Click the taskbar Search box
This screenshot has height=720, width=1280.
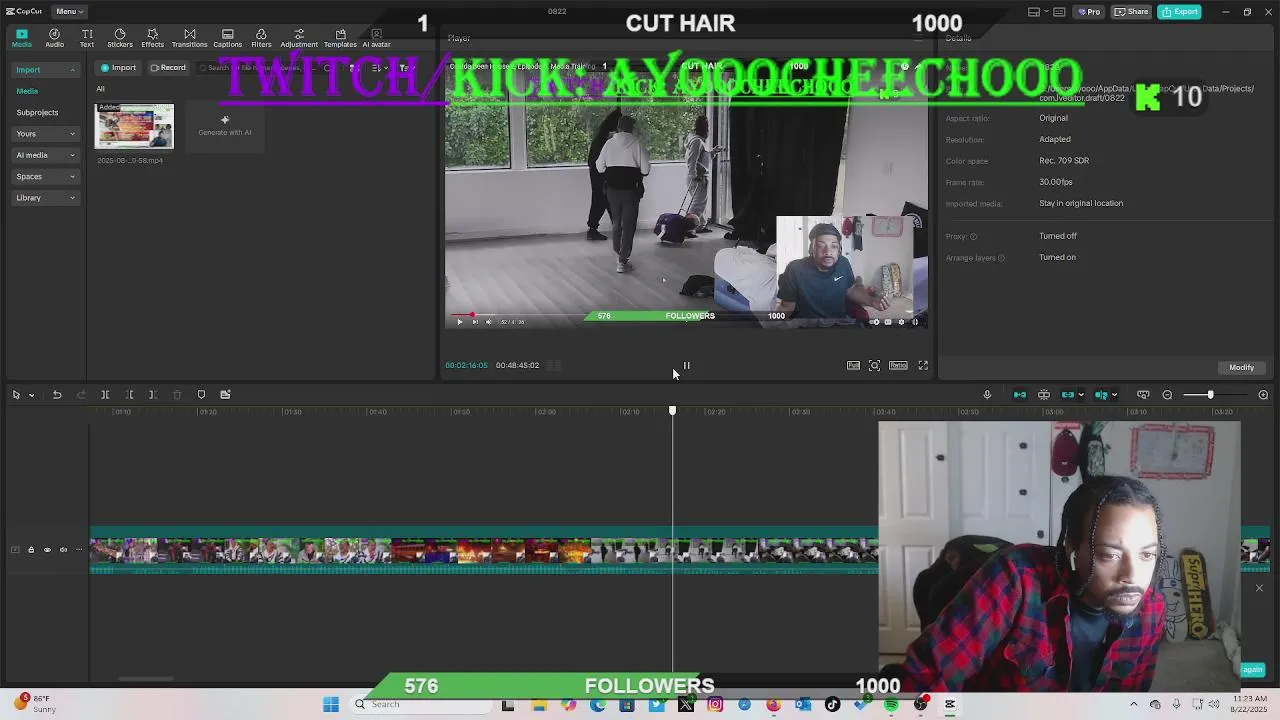(420, 705)
